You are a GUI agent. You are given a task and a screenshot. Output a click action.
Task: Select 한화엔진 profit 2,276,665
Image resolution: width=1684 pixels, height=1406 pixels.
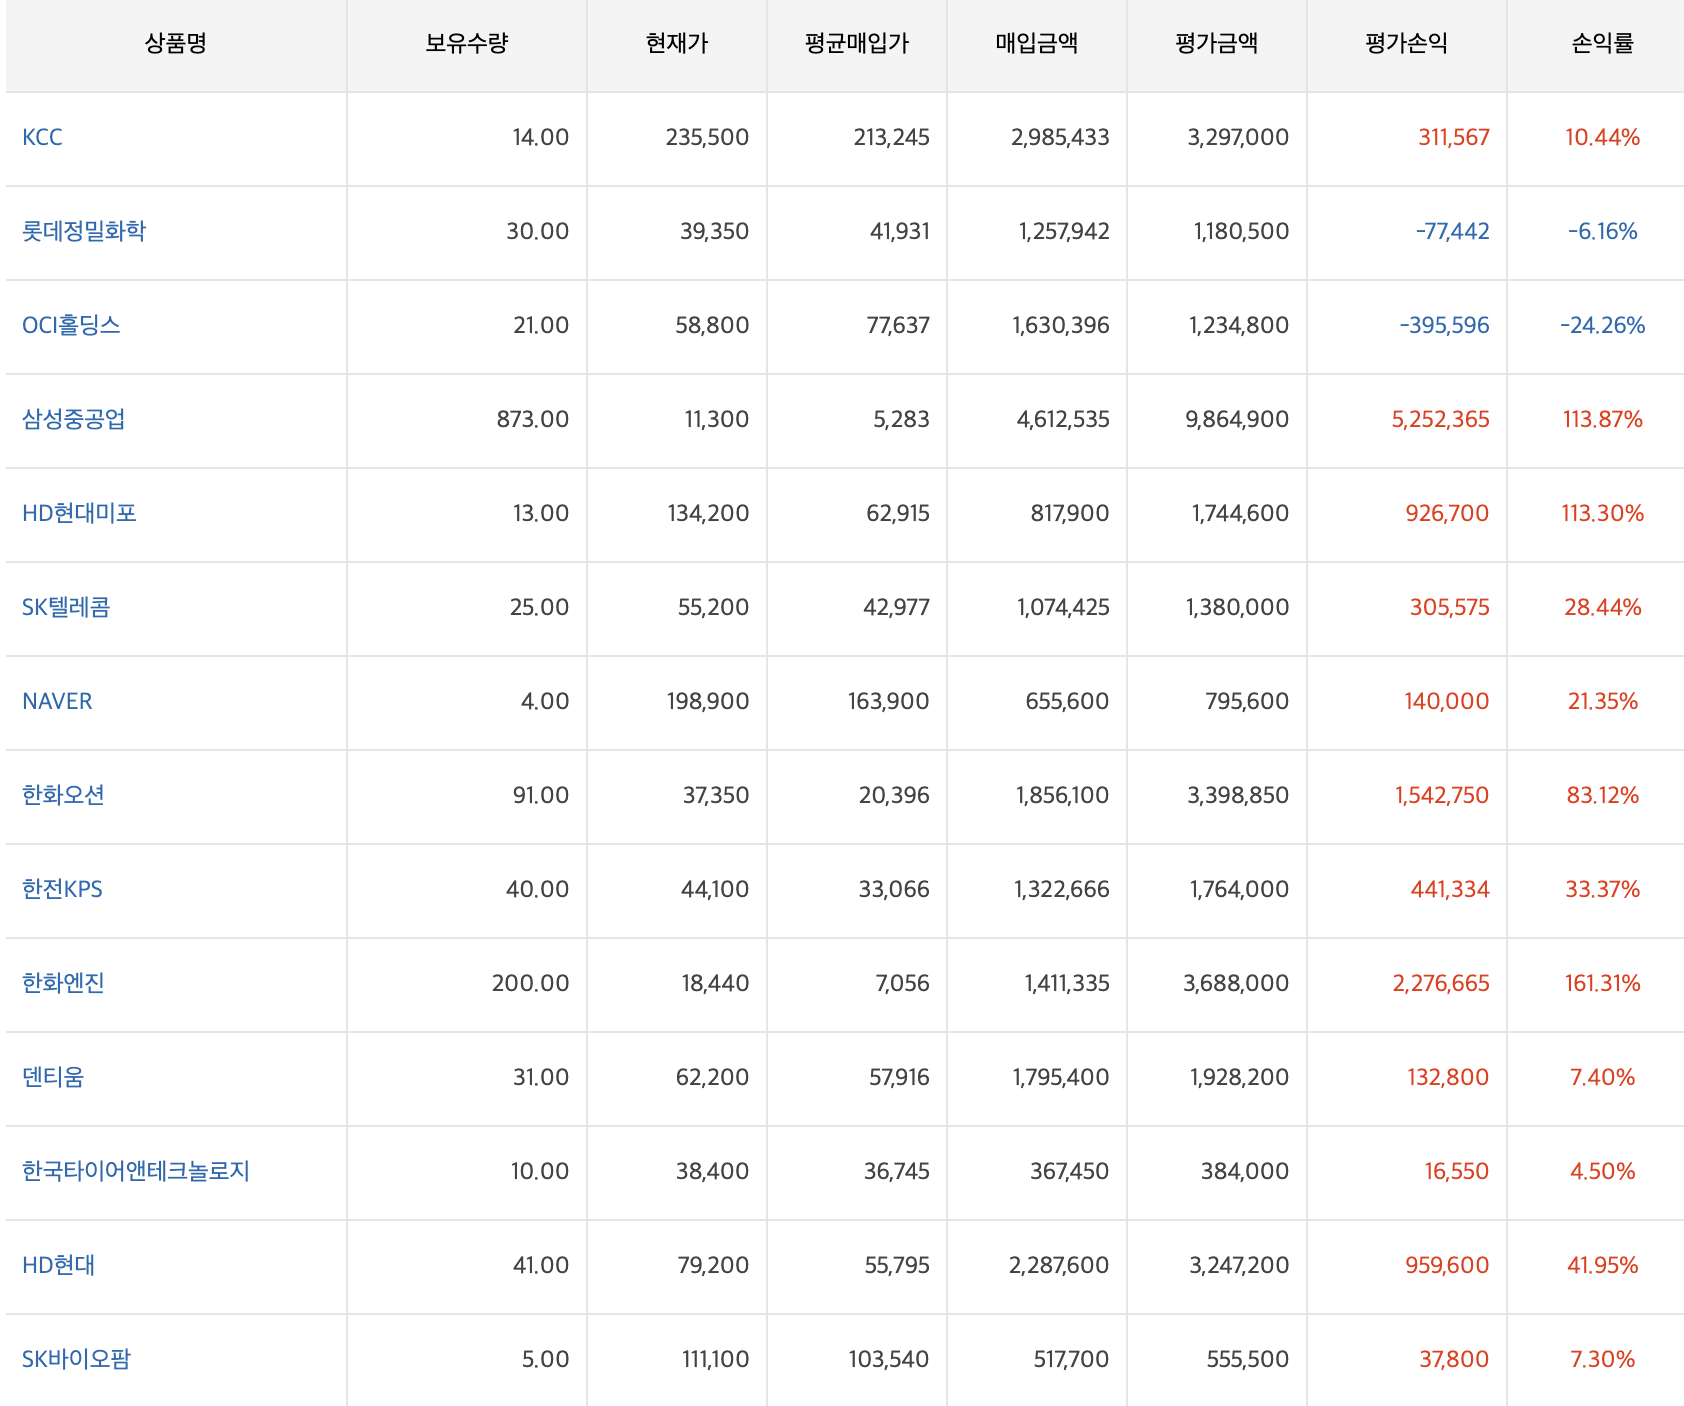pos(1441,984)
